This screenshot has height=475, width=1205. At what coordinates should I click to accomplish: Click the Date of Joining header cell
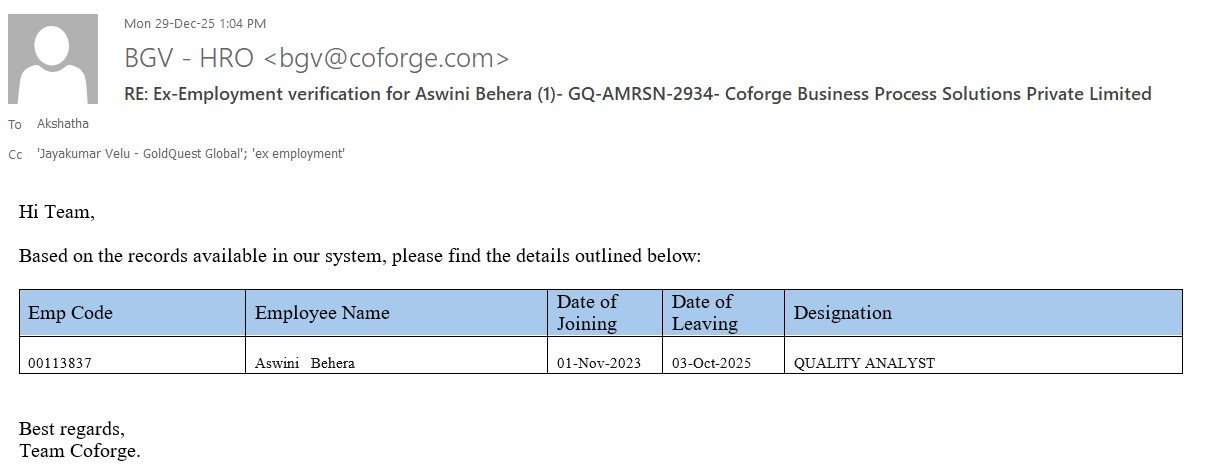point(588,312)
